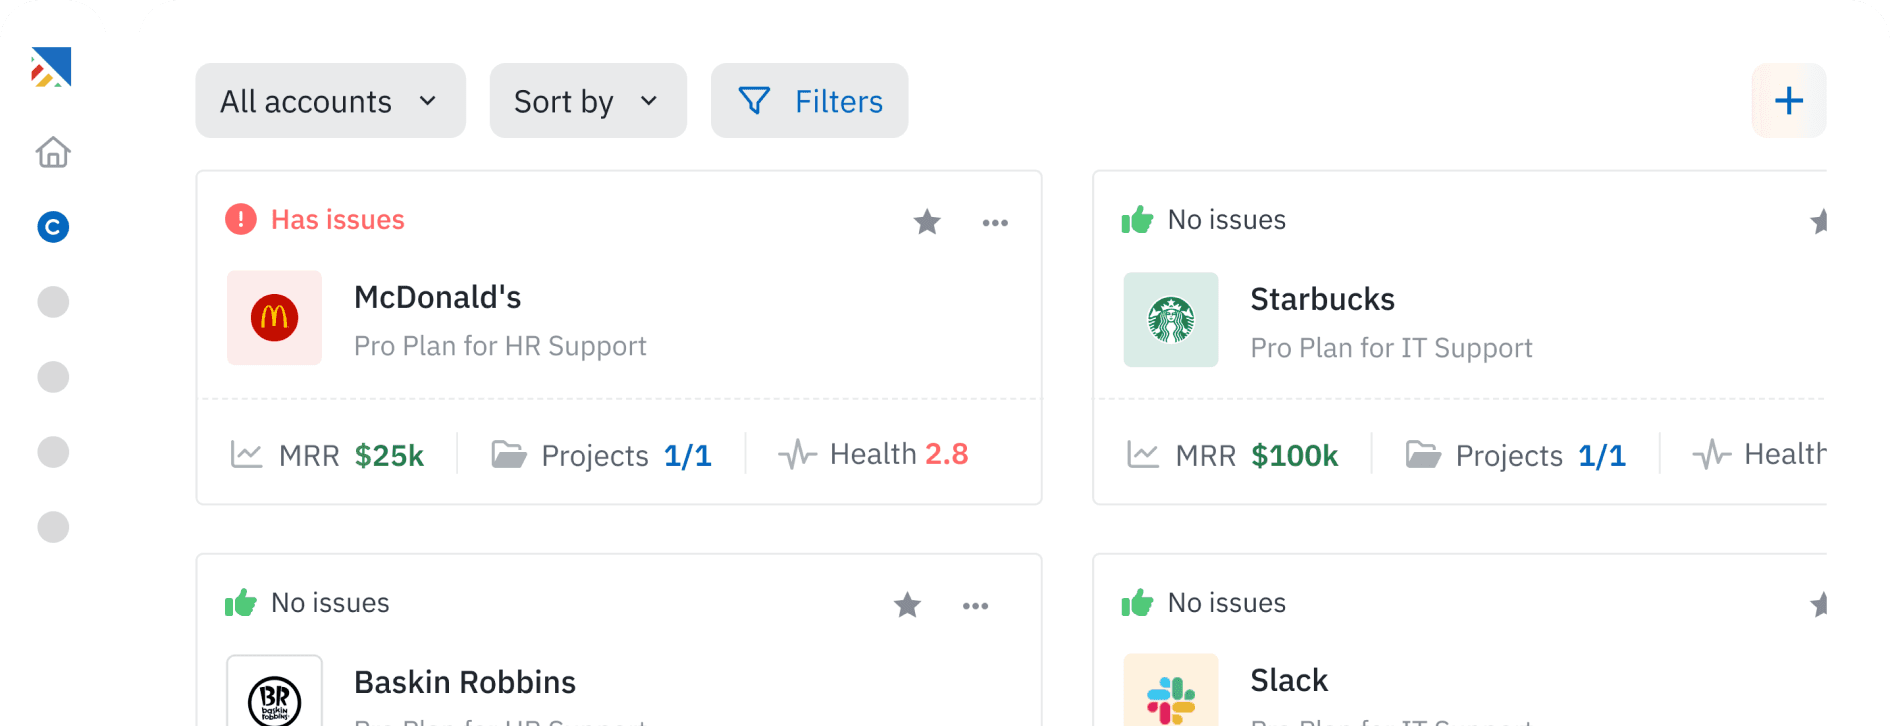Click McDonald's Projects 1/1 value
Viewport: 1890px width, 726px height.
point(688,456)
